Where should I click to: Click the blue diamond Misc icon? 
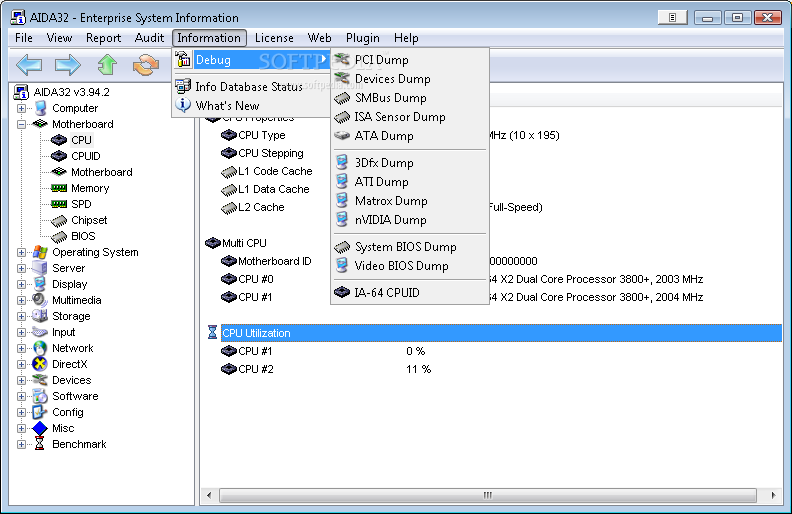[x=40, y=428]
